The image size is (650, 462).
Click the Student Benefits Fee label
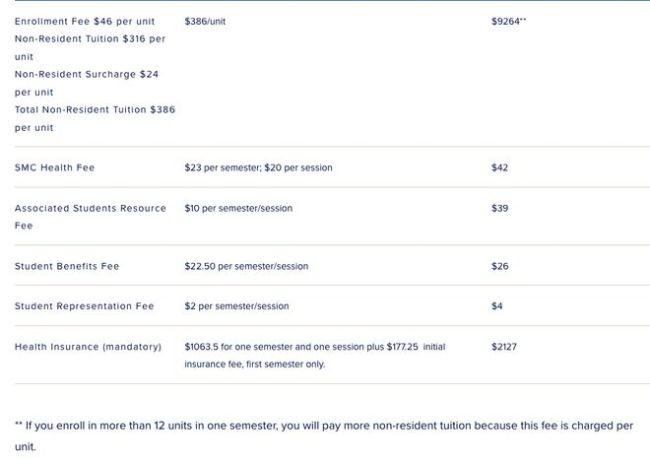[x=66, y=266]
